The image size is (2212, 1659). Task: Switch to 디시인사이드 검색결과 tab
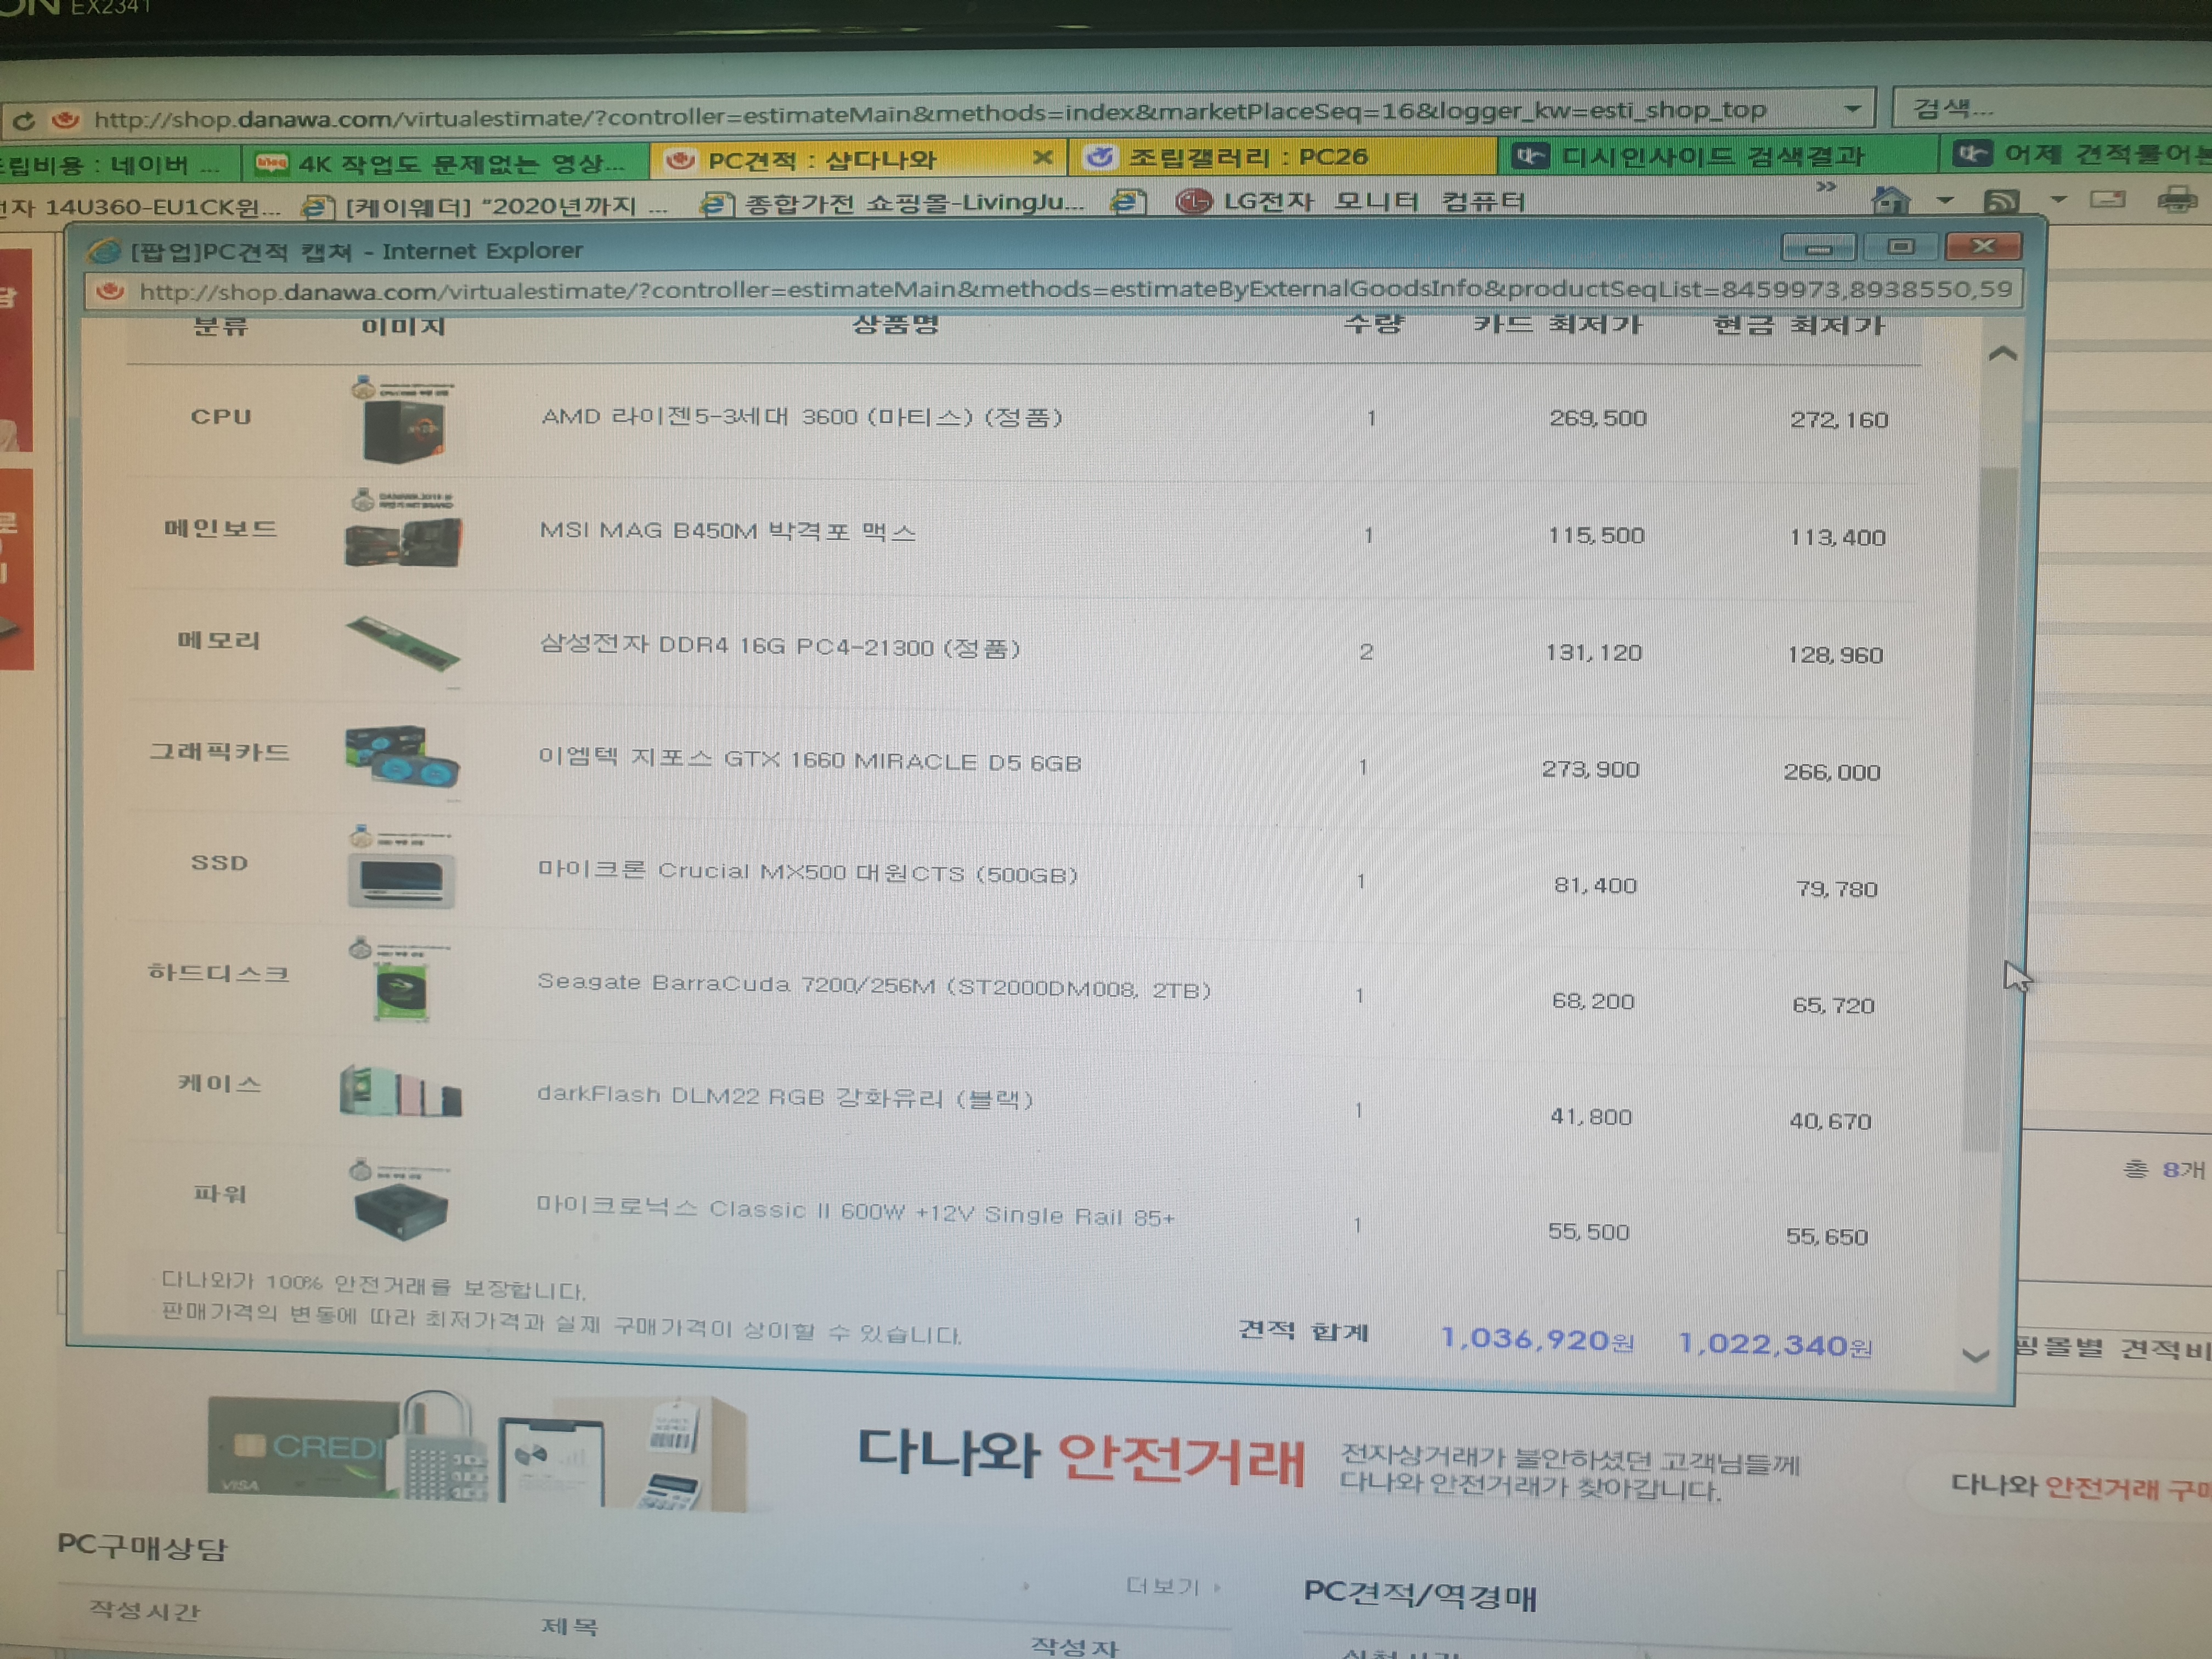pos(1710,157)
